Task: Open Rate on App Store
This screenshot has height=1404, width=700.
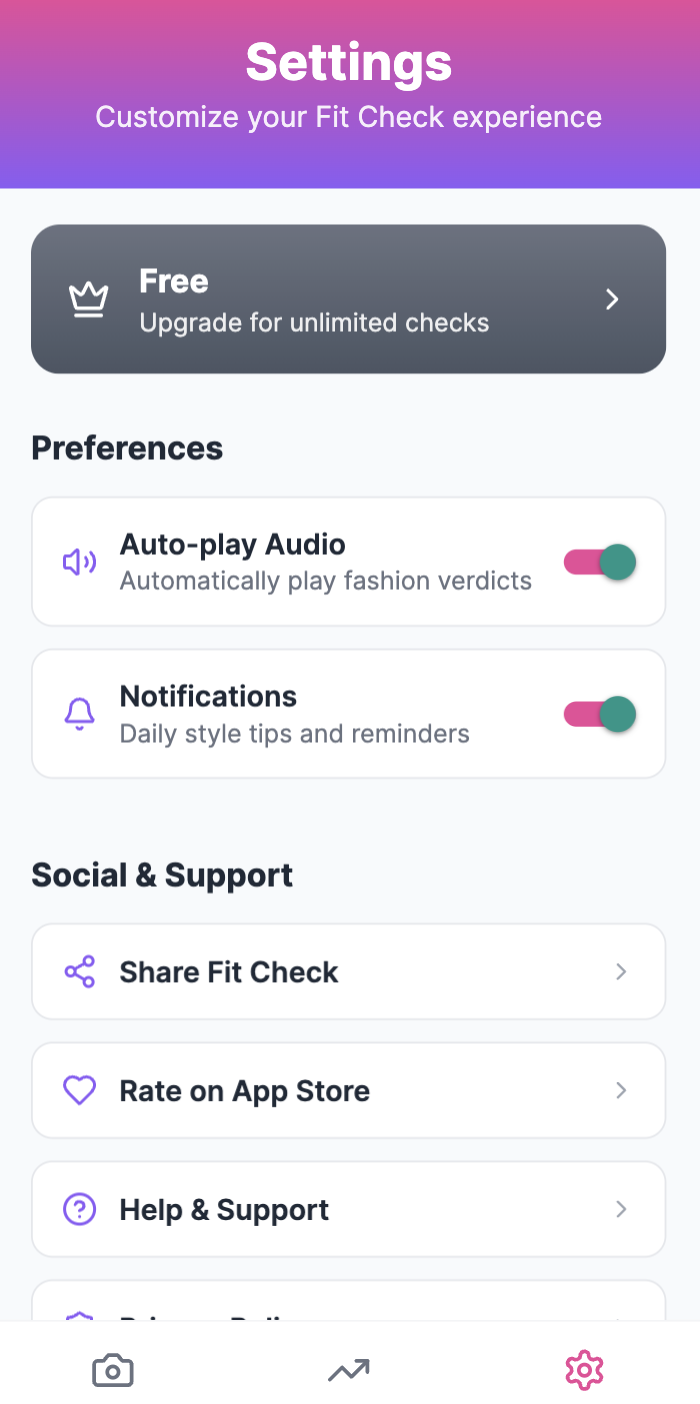Action: [348, 1090]
